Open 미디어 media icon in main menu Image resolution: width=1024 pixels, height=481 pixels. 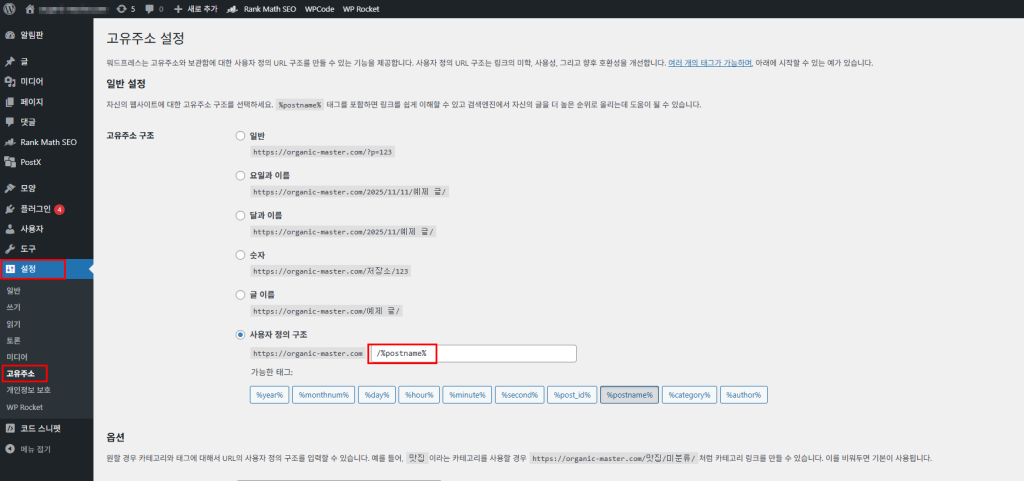point(10,82)
